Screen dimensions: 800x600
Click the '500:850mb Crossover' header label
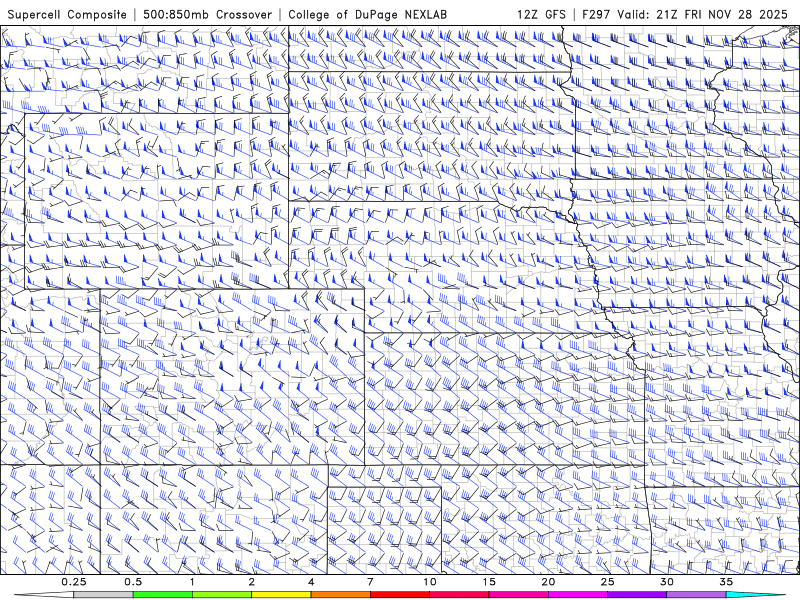tap(207, 14)
